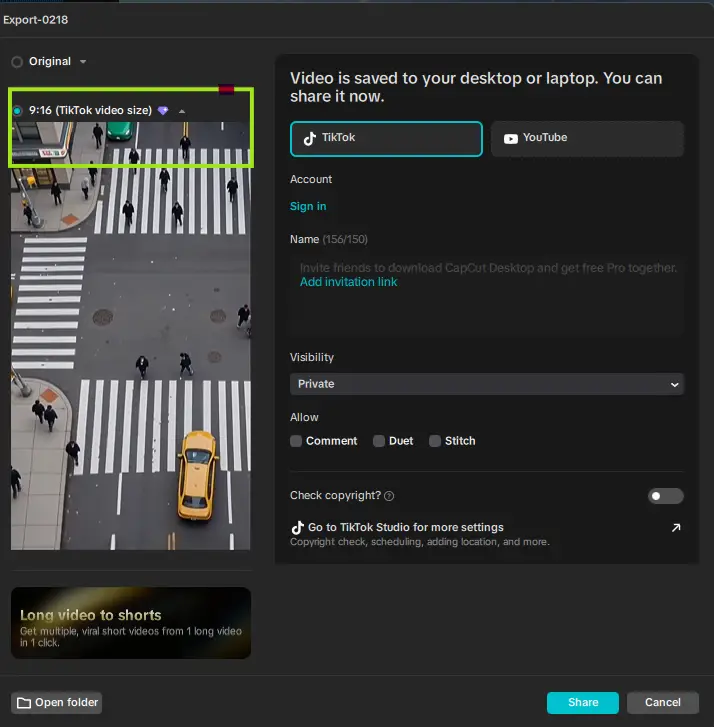The image size is (714, 727).
Task: Click the TikTok Studio note icon
Action: click(x=297, y=527)
